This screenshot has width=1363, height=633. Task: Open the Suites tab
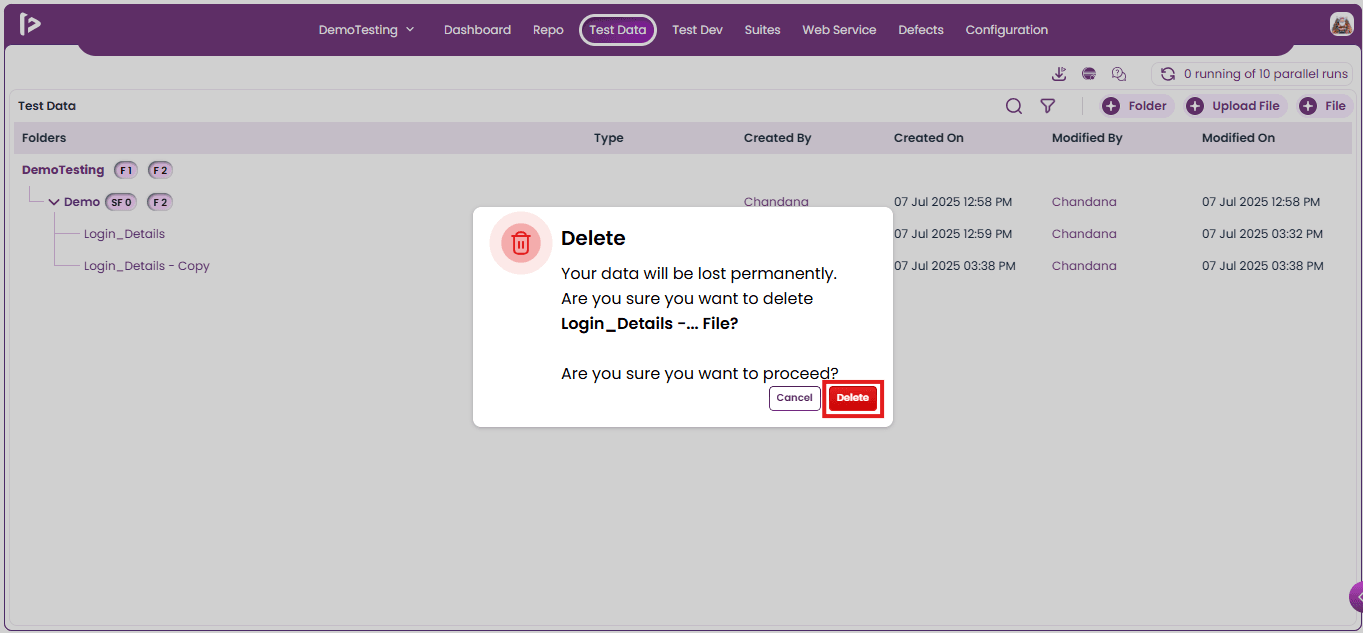coord(762,30)
